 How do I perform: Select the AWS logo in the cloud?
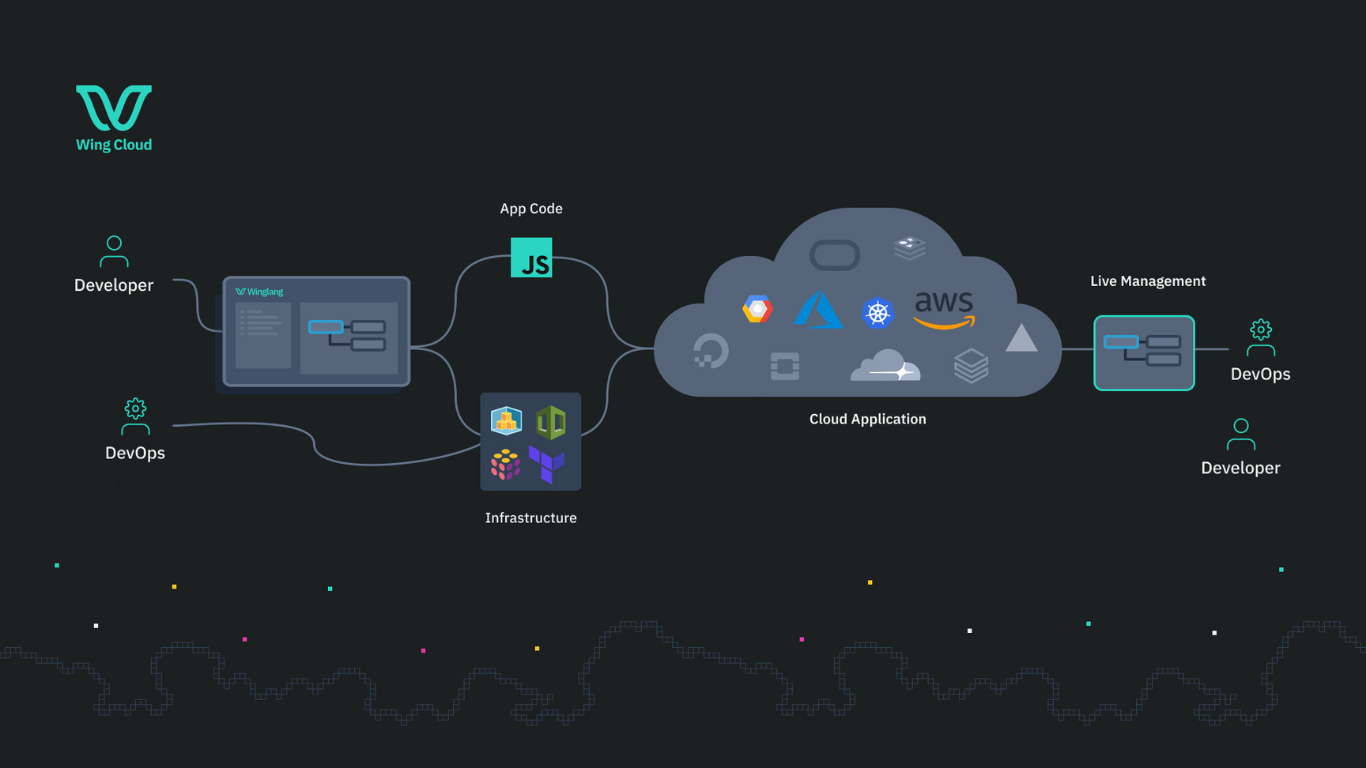tap(943, 309)
